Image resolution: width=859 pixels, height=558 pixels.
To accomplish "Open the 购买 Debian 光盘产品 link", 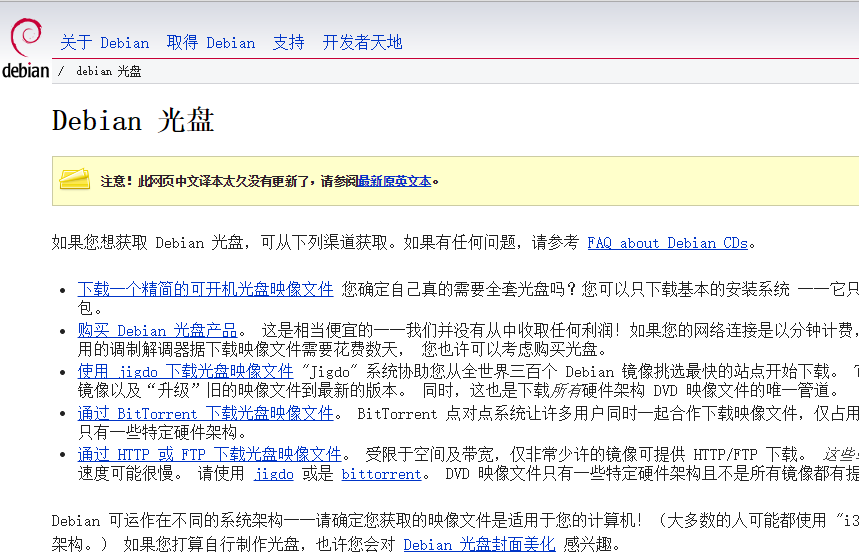I will point(157,330).
